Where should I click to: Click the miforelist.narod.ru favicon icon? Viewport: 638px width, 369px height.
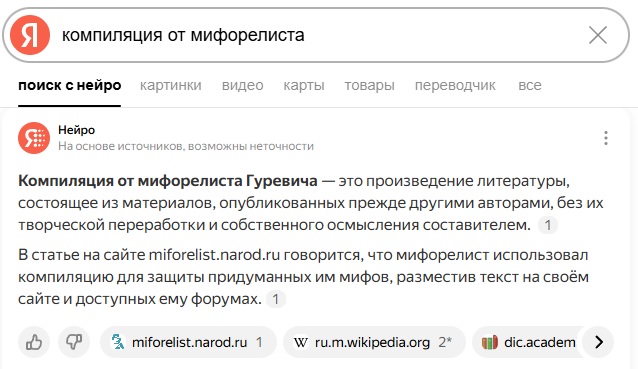click(118, 342)
